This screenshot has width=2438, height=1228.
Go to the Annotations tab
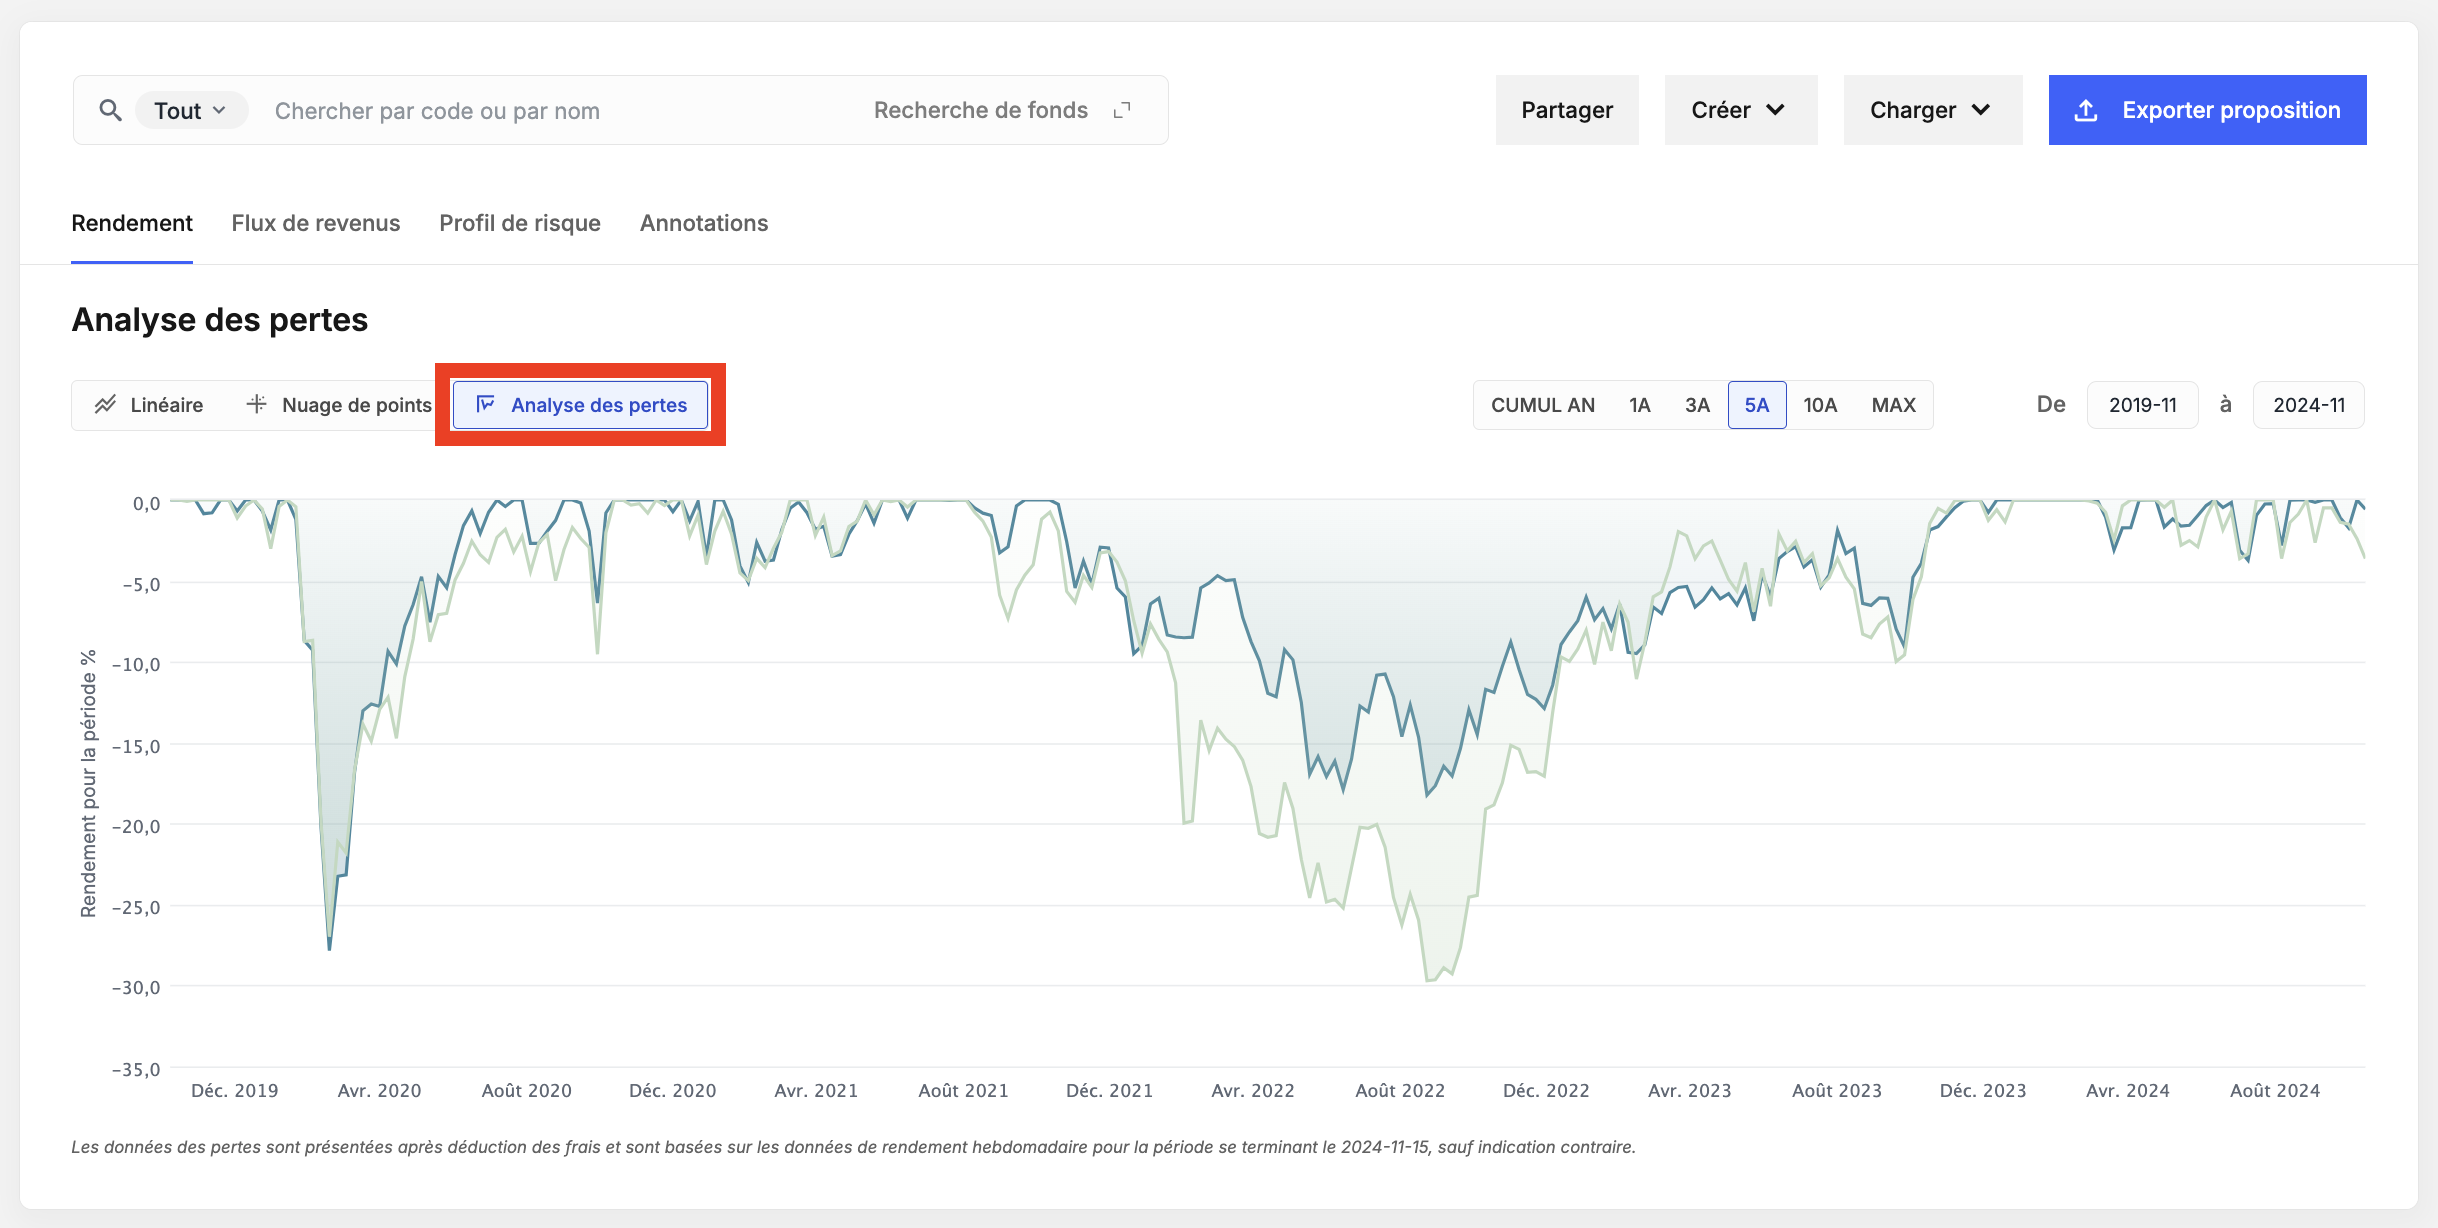pyautogui.click(x=704, y=223)
